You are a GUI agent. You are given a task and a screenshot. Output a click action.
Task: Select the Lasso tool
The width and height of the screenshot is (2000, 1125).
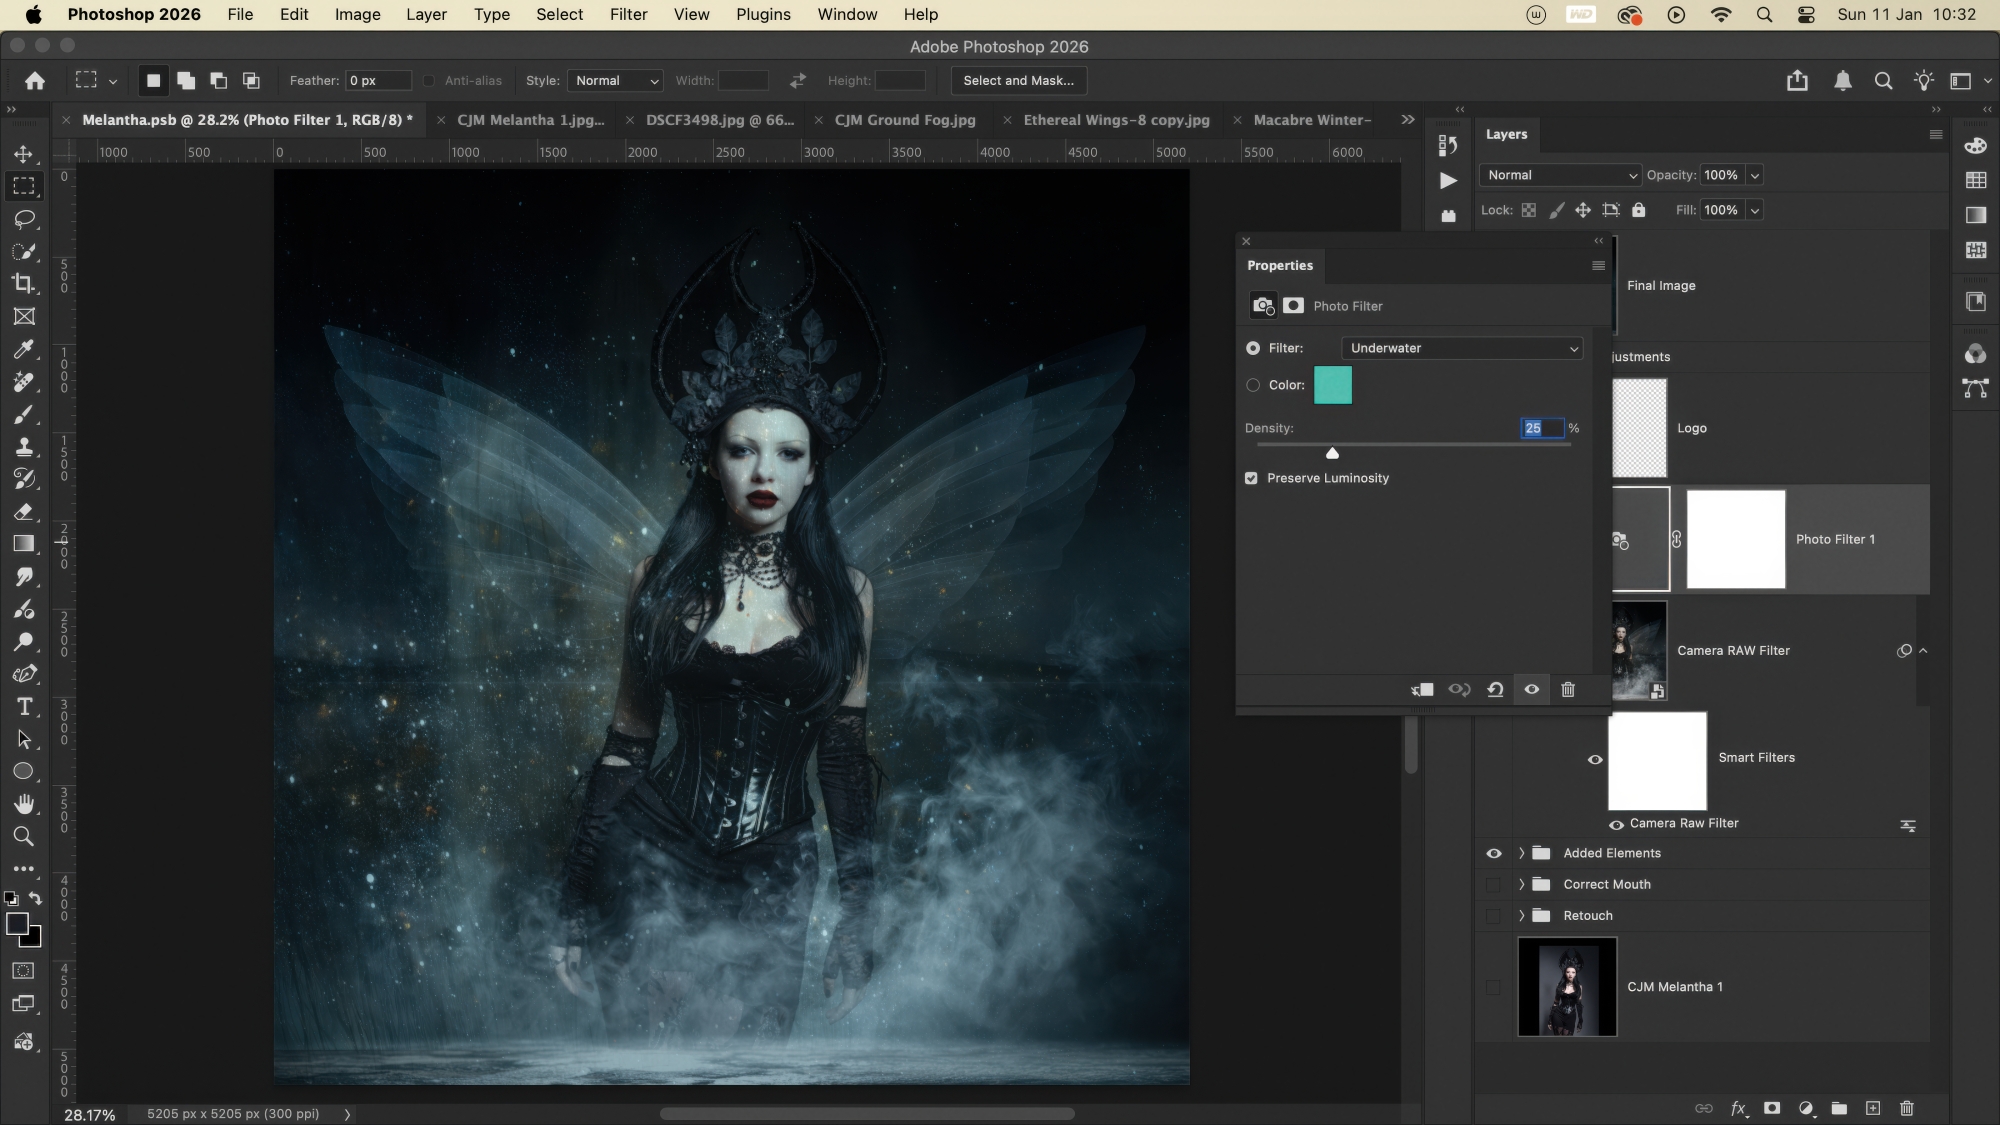point(23,219)
